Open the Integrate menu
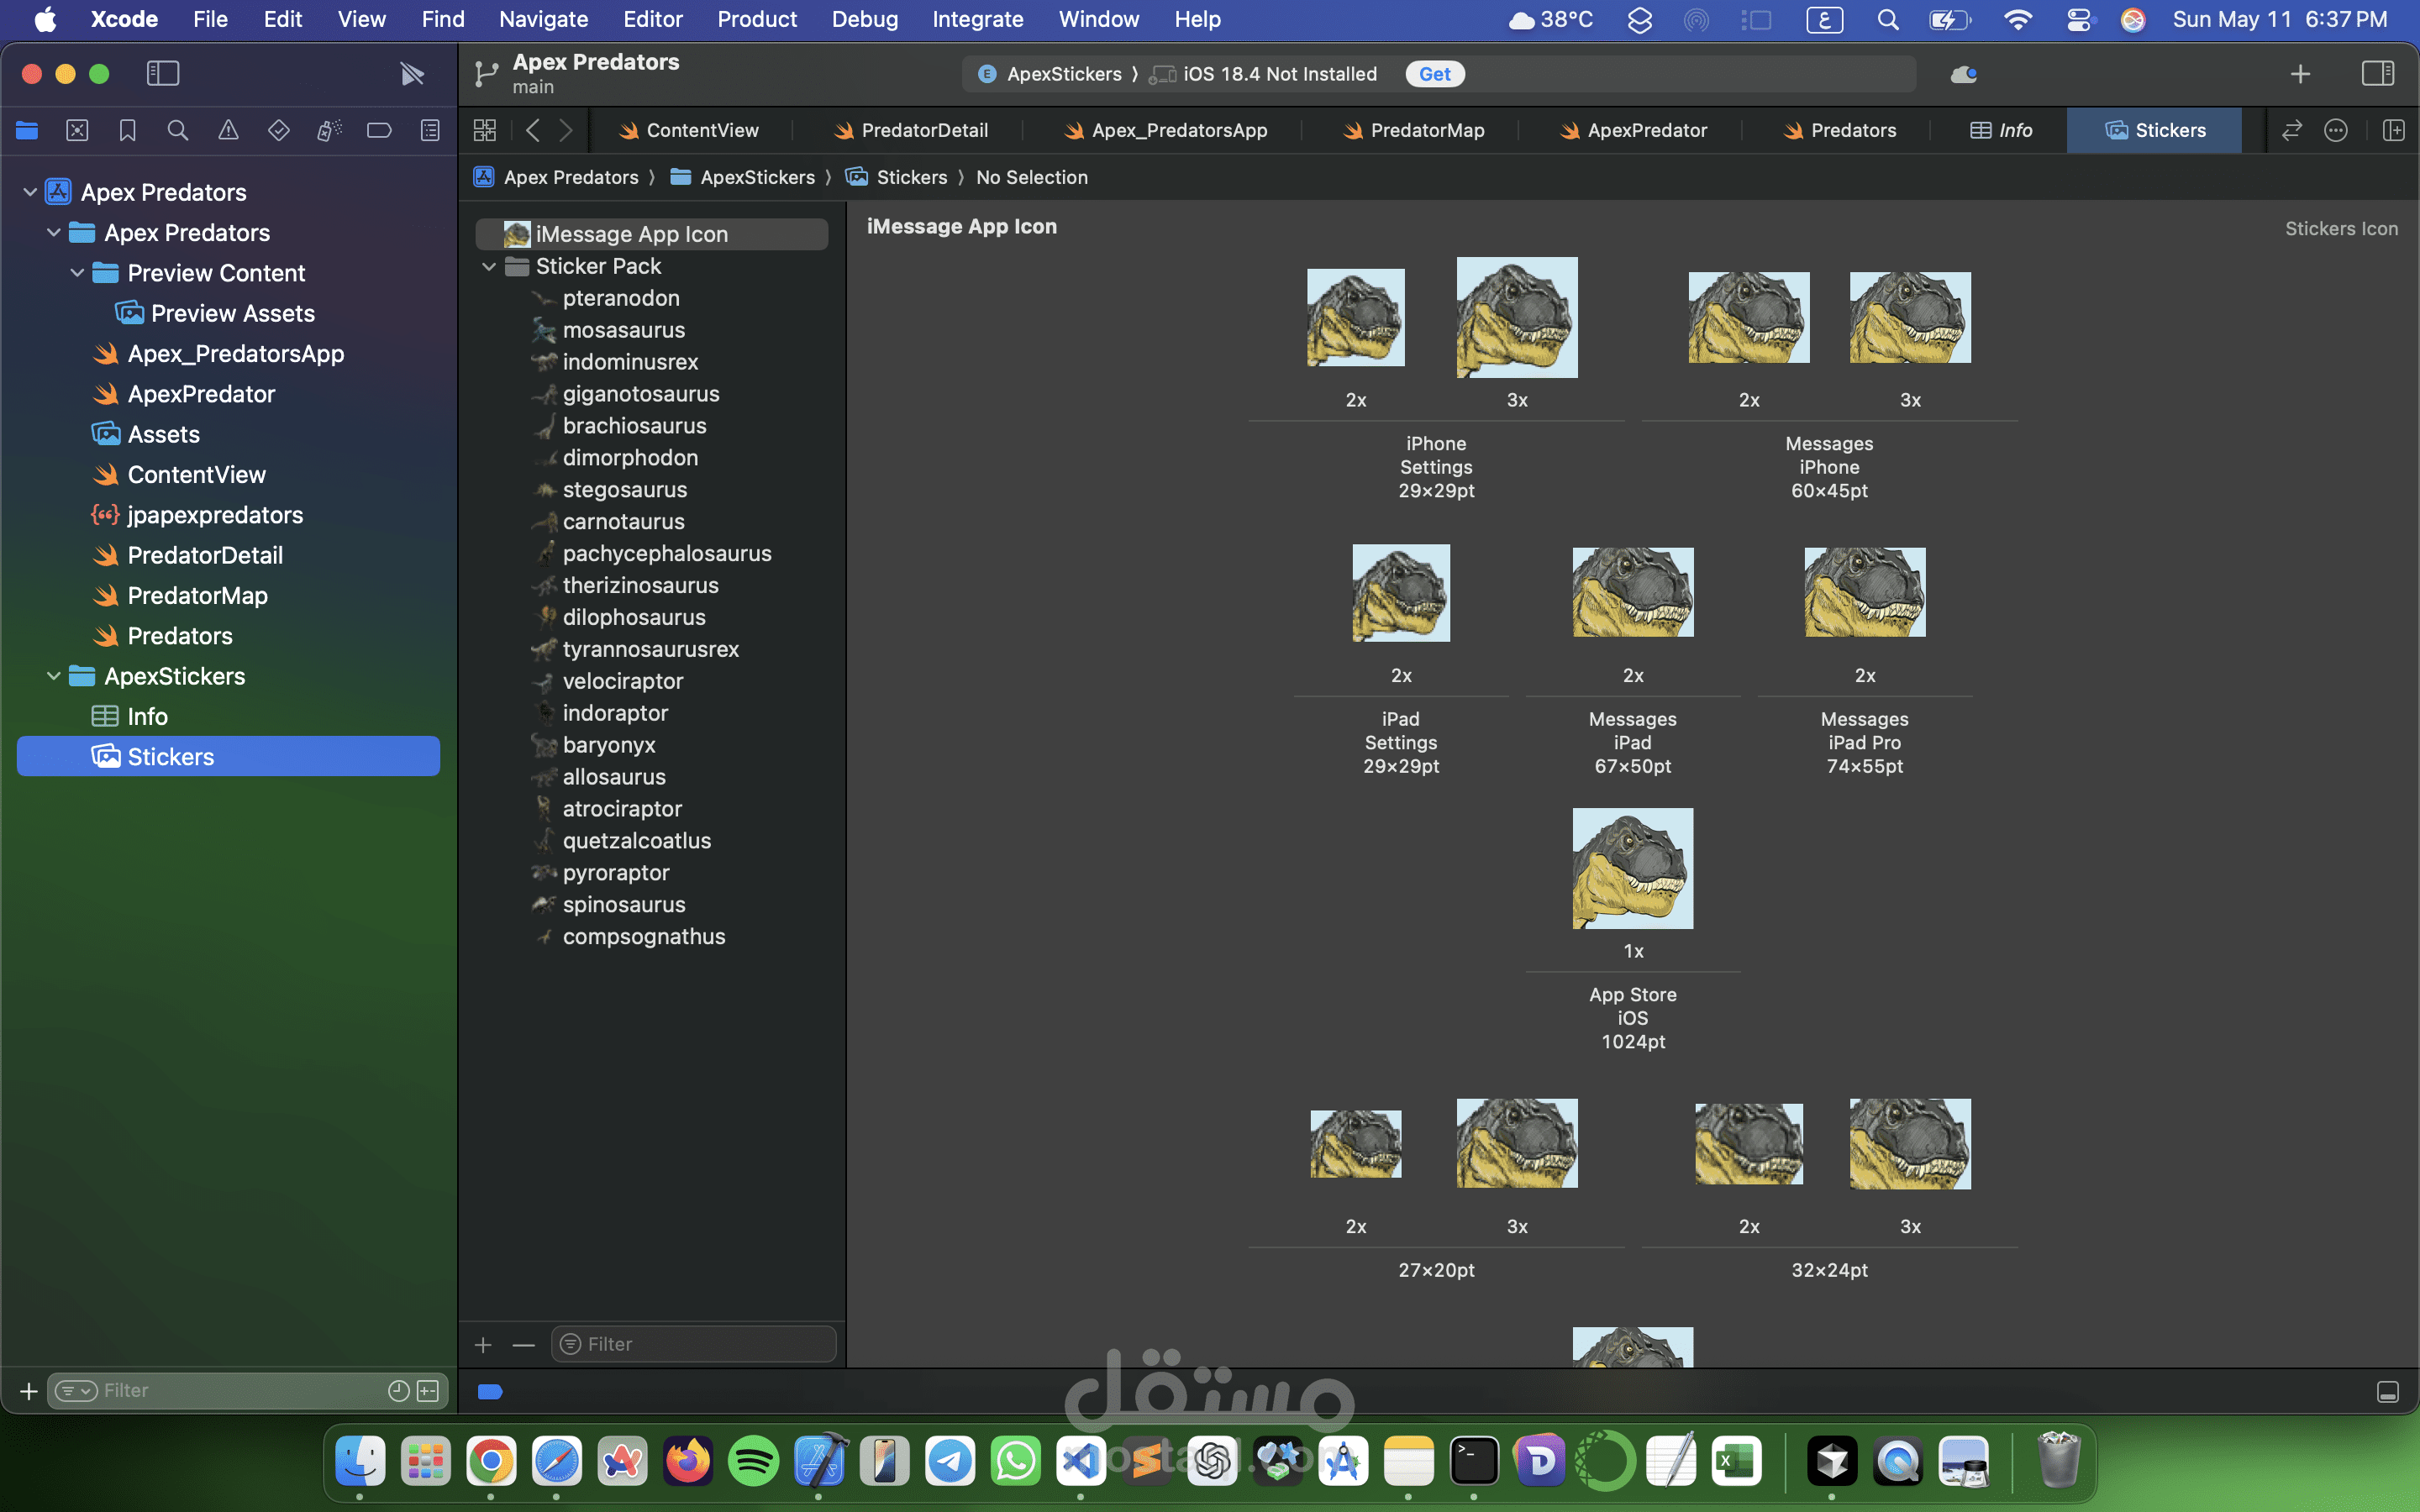Viewport: 2420px width, 1512px height. pos(977,19)
